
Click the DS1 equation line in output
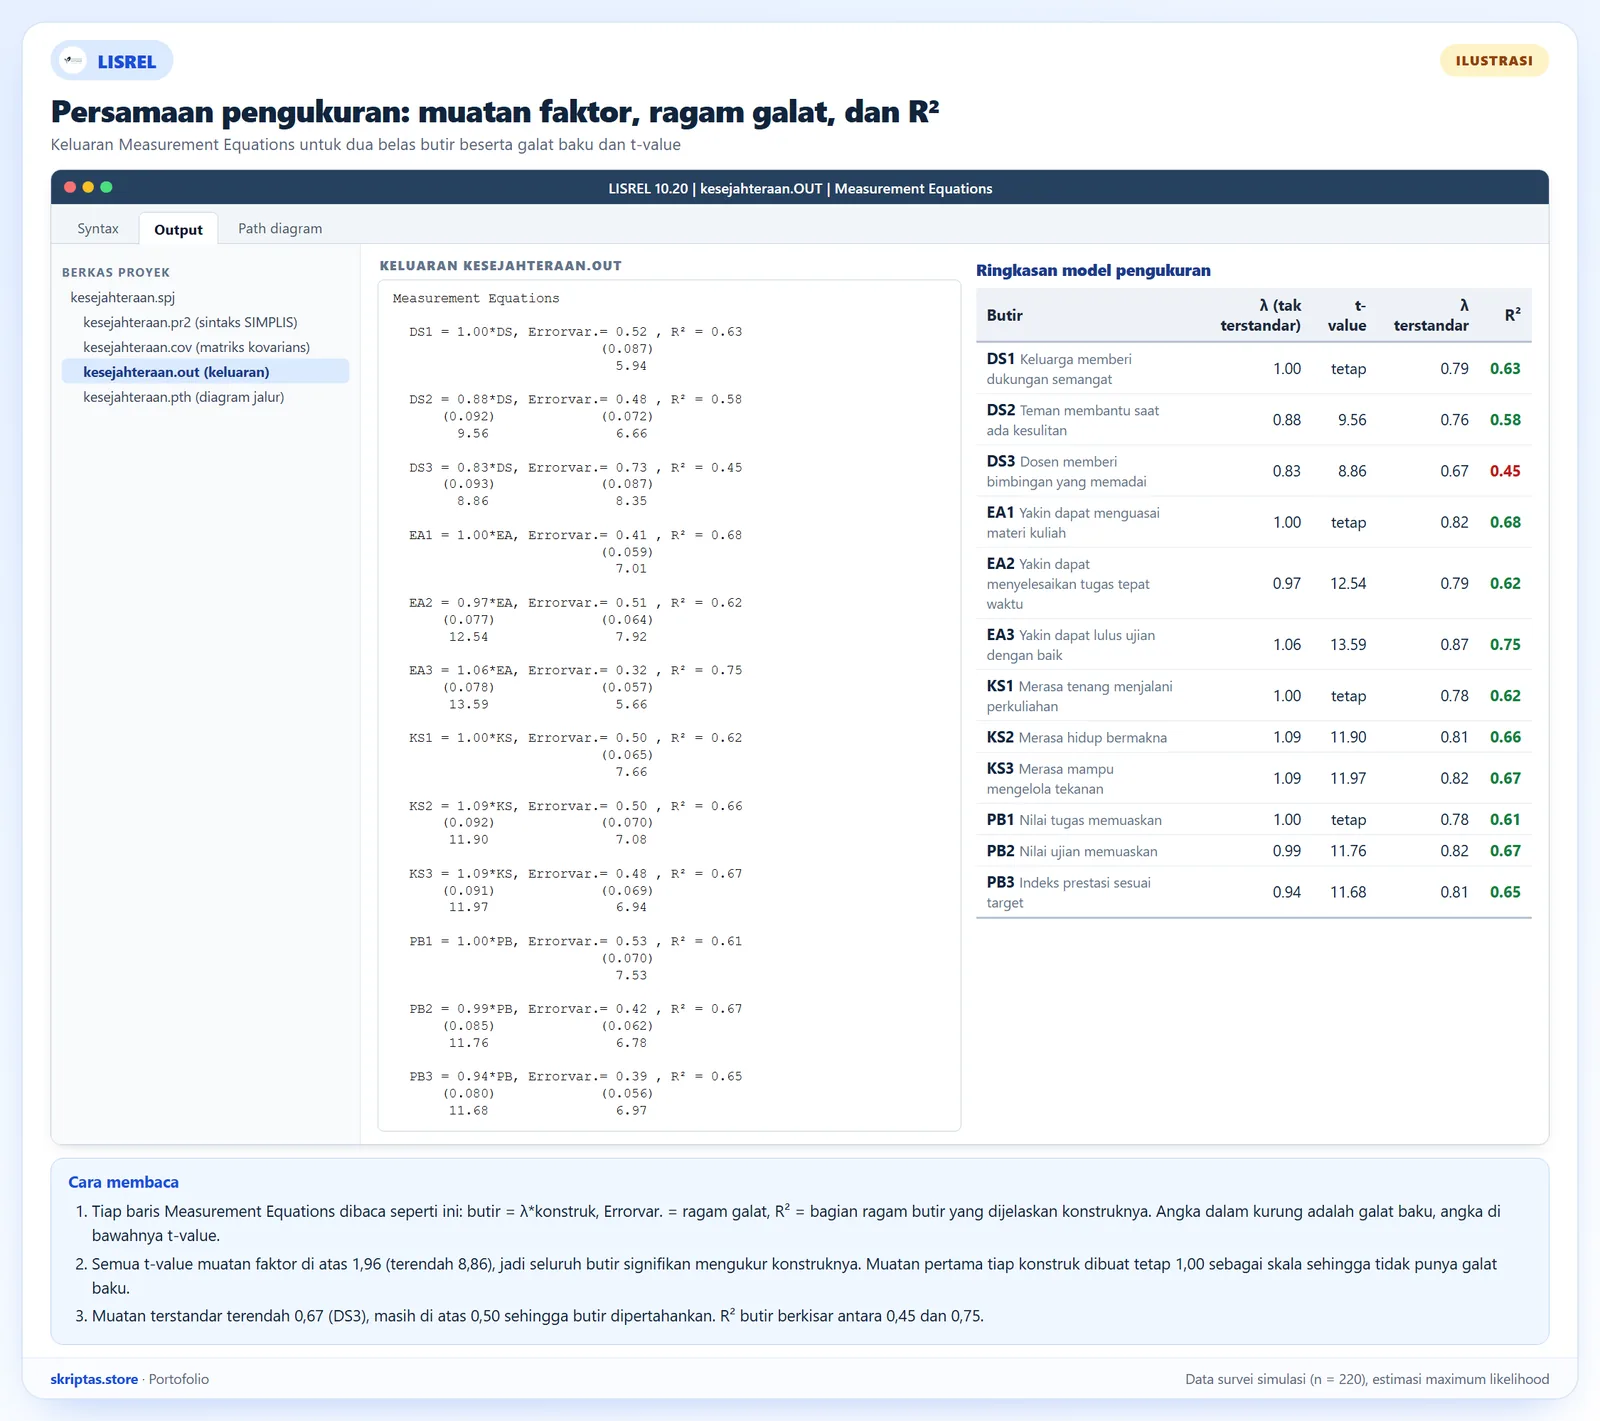pos(575,332)
